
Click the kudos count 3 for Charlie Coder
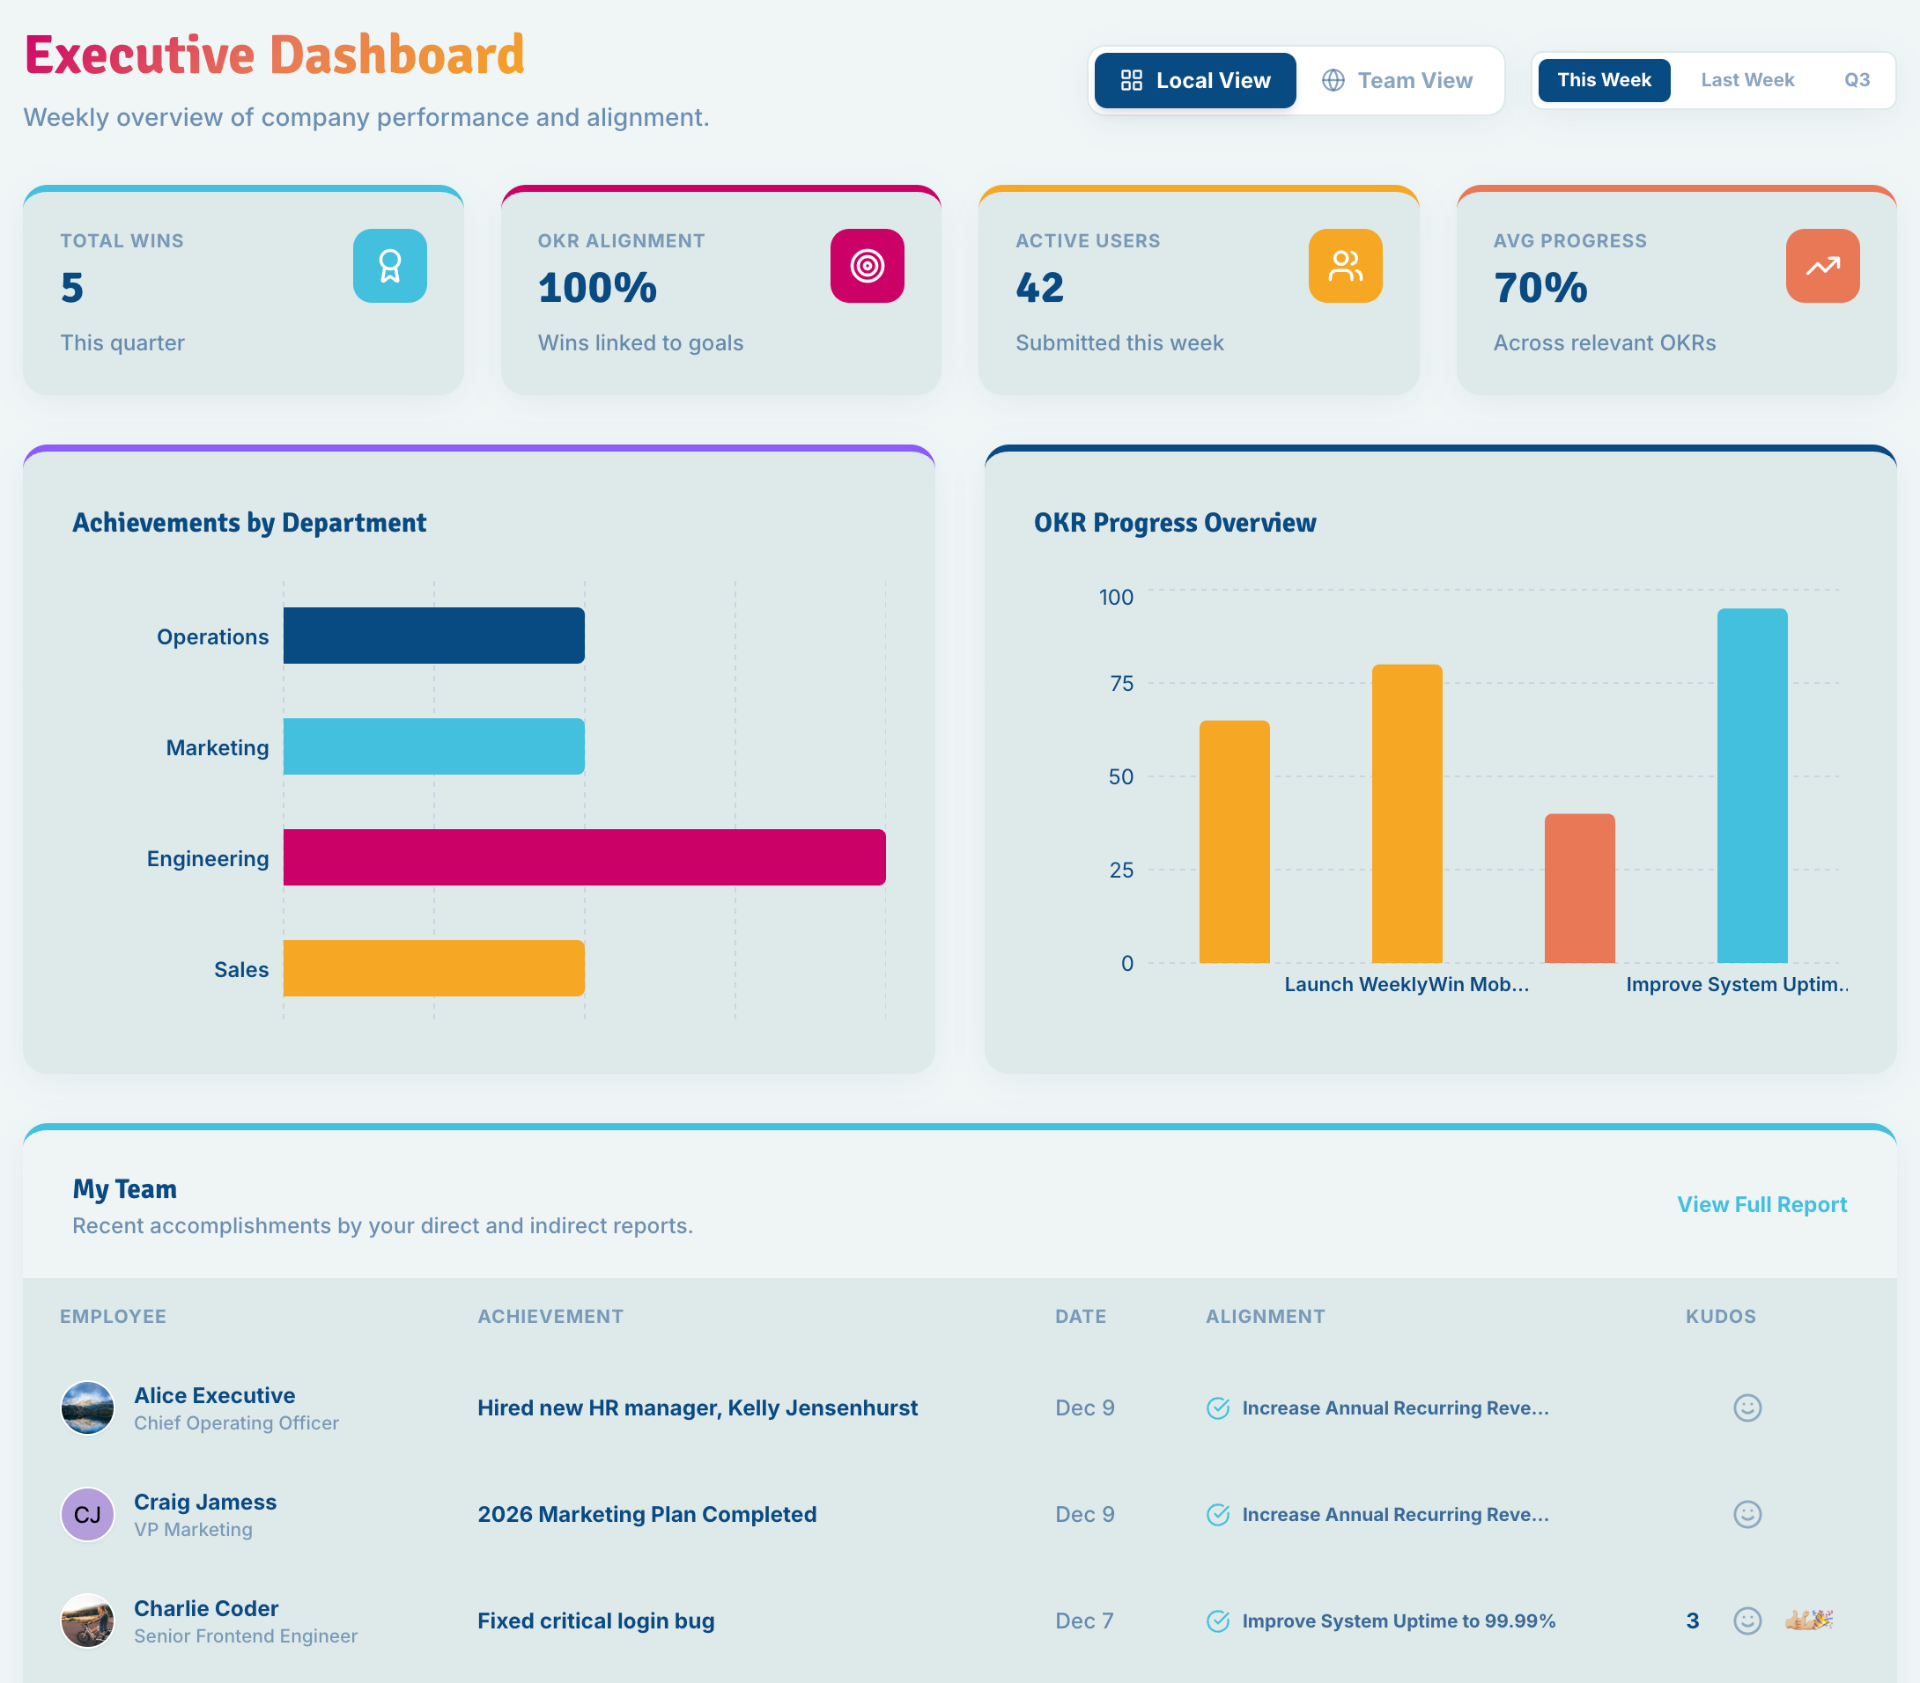coord(1692,1621)
